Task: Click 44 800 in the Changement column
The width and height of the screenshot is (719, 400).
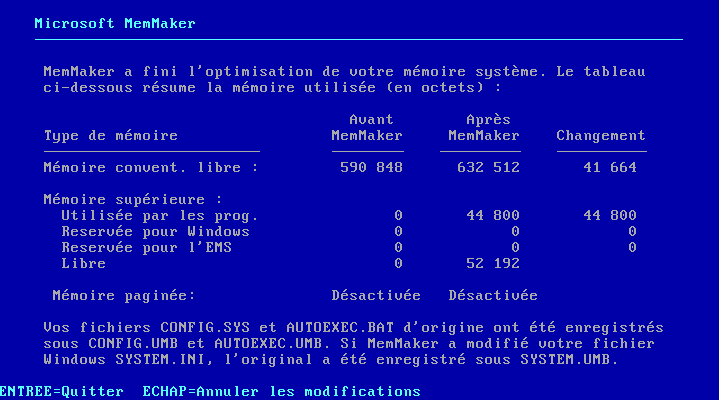Action: 610,216
